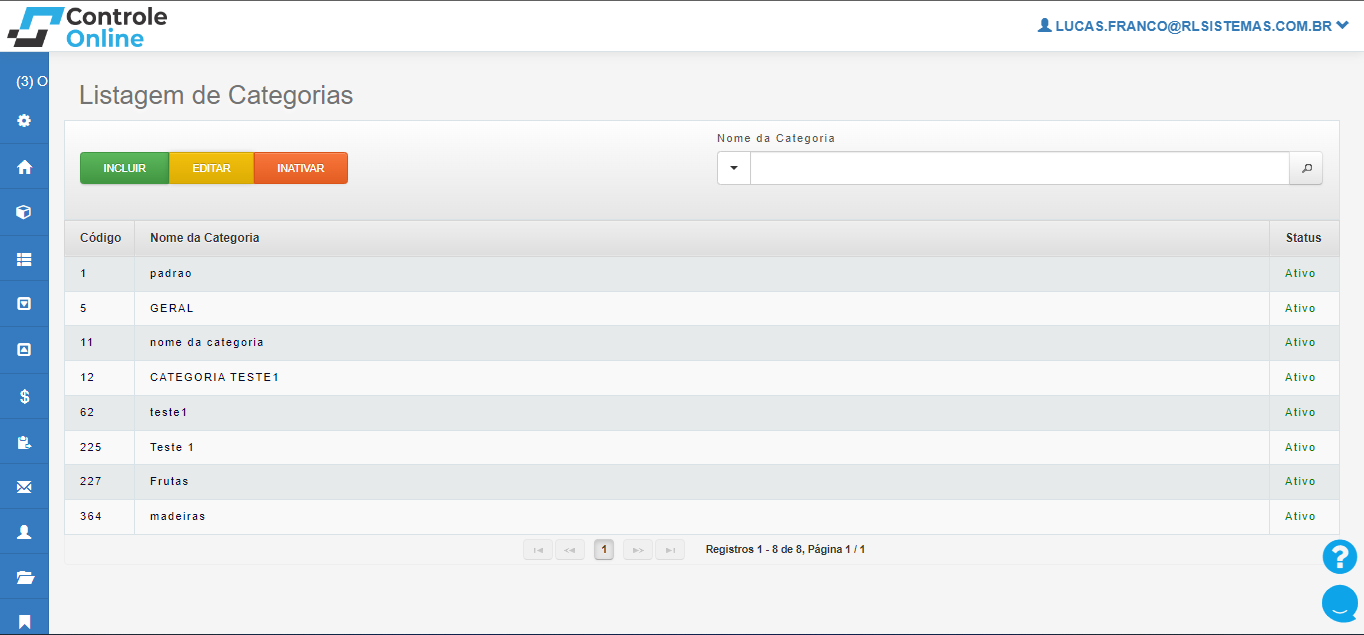Open the products cube icon in sidebar
1364x635 pixels.
click(24, 212)
